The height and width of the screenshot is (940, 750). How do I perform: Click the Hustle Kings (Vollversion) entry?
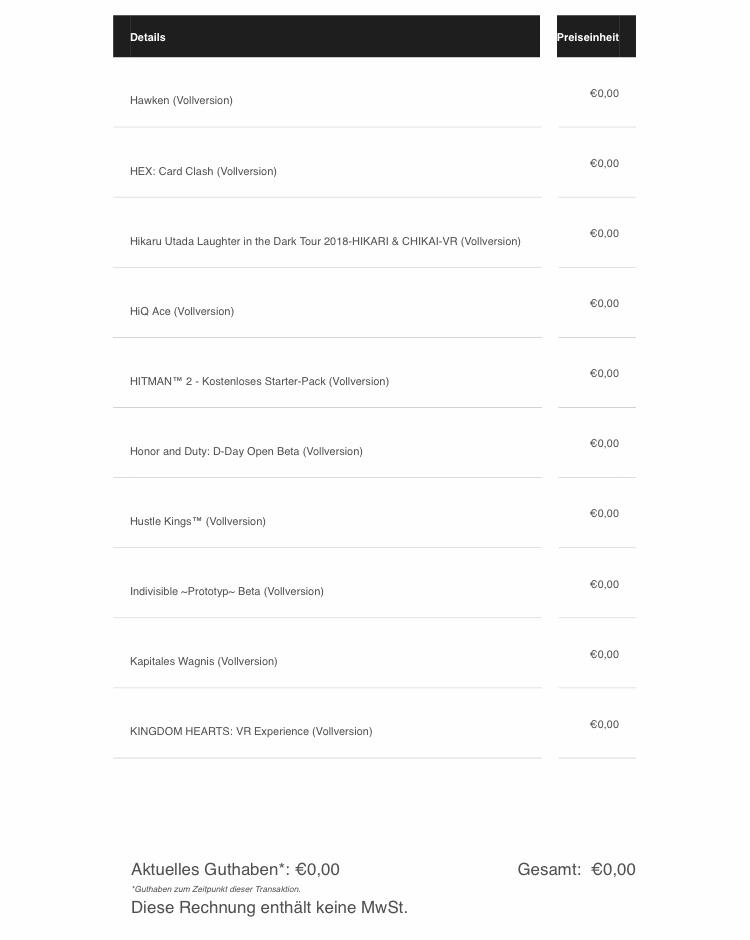point(198,521)
